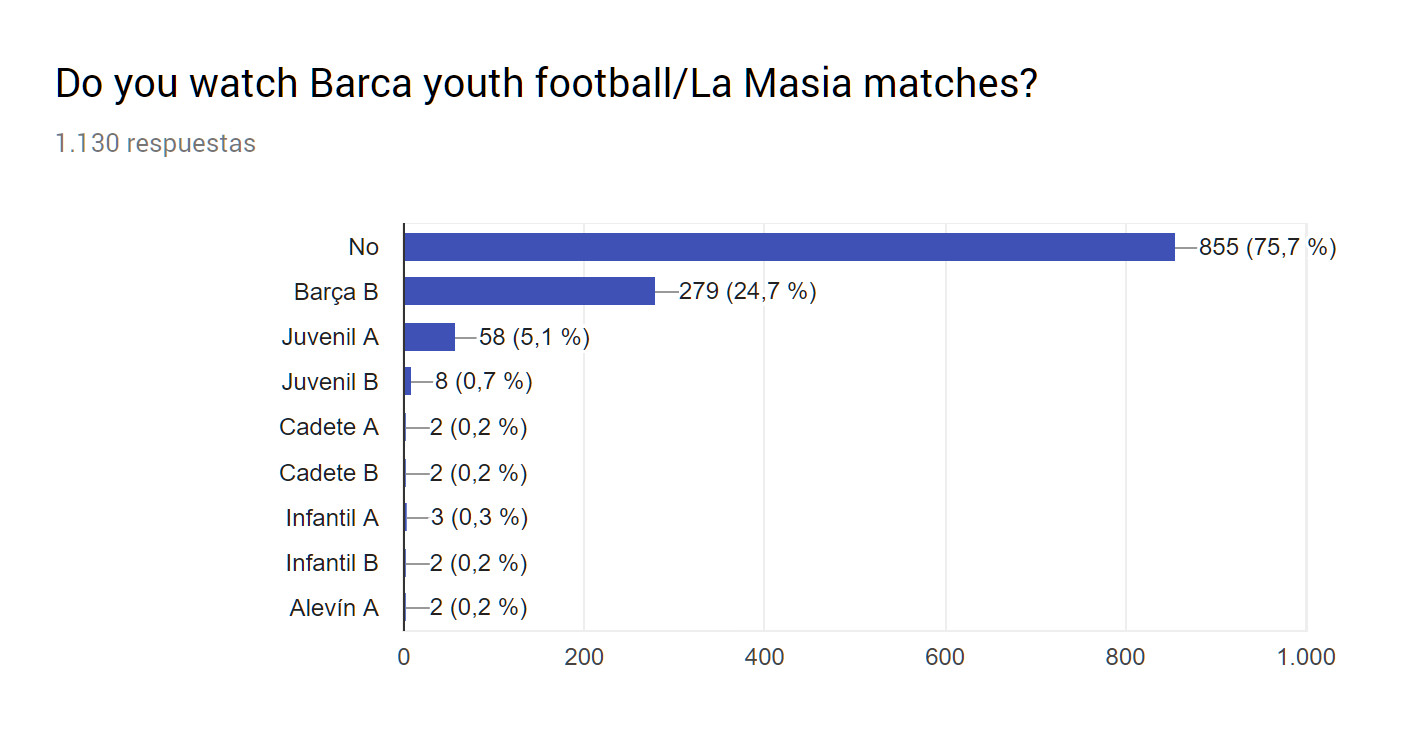Select the Cadete A axis label

pos(329,427)
